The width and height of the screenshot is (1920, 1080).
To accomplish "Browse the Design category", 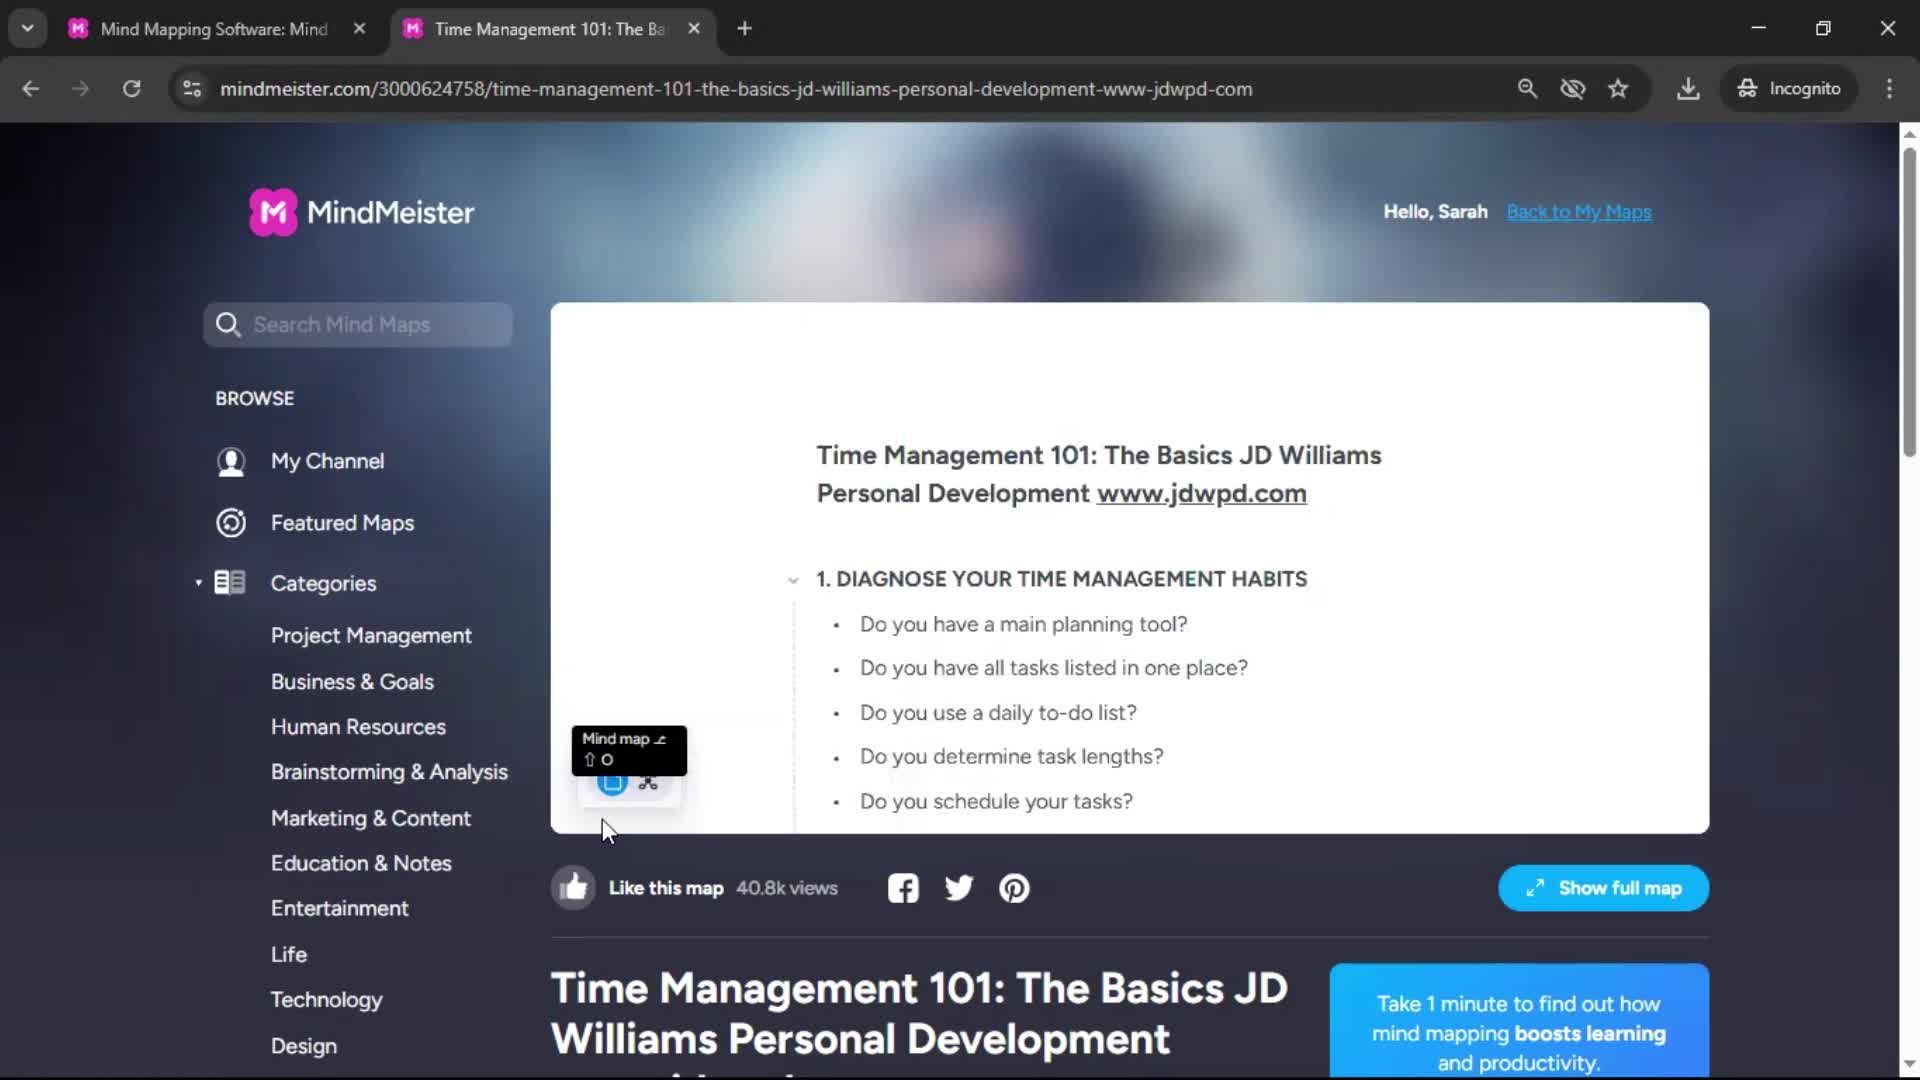I will tap(304, 1046).
